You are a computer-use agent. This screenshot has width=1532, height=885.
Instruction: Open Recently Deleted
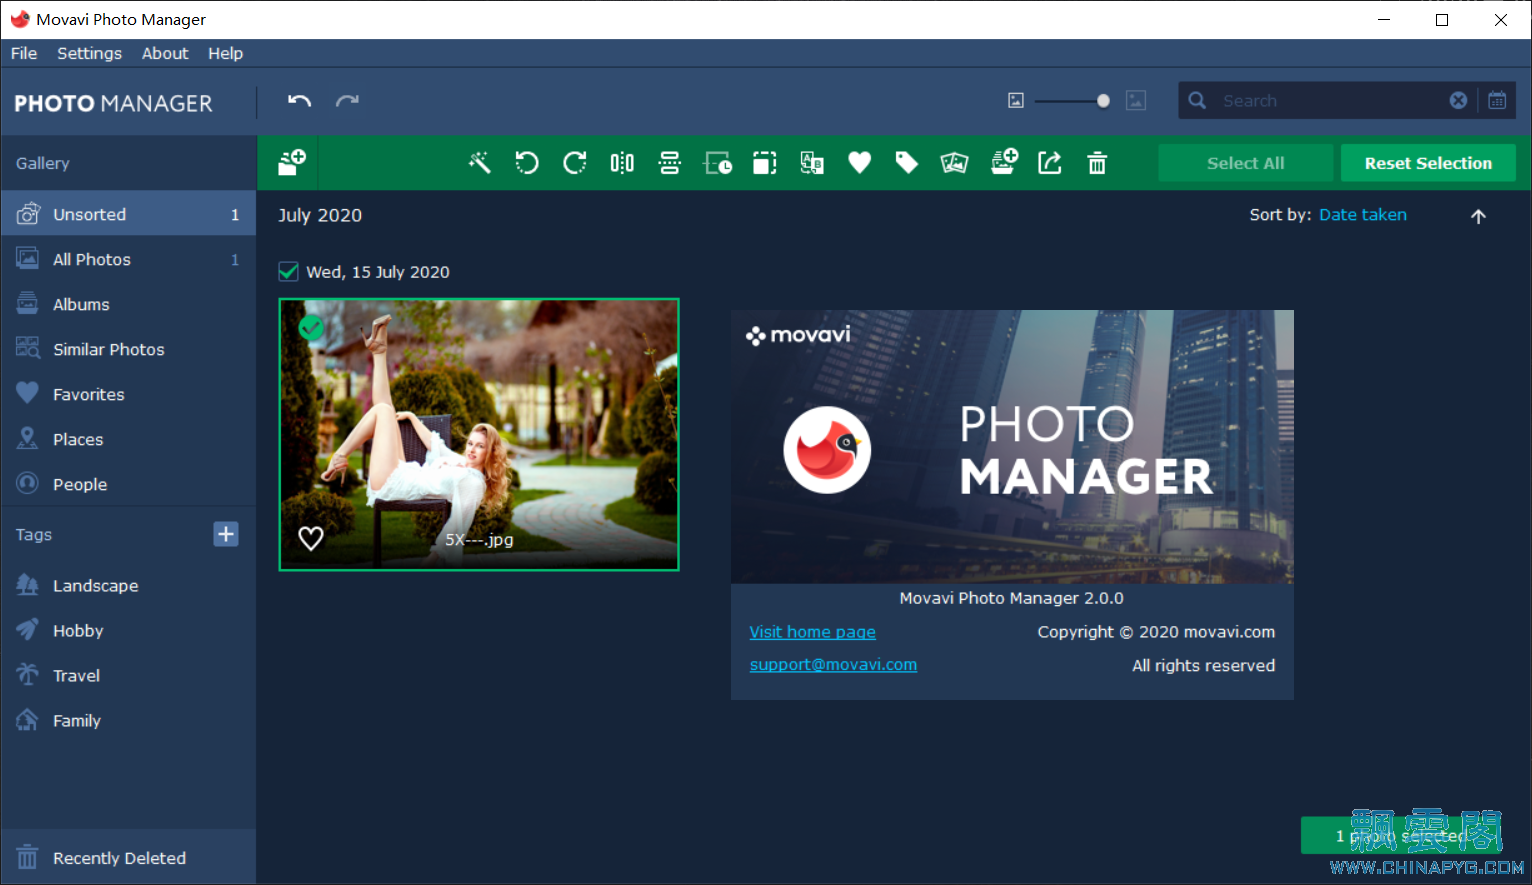click(128, 857)
